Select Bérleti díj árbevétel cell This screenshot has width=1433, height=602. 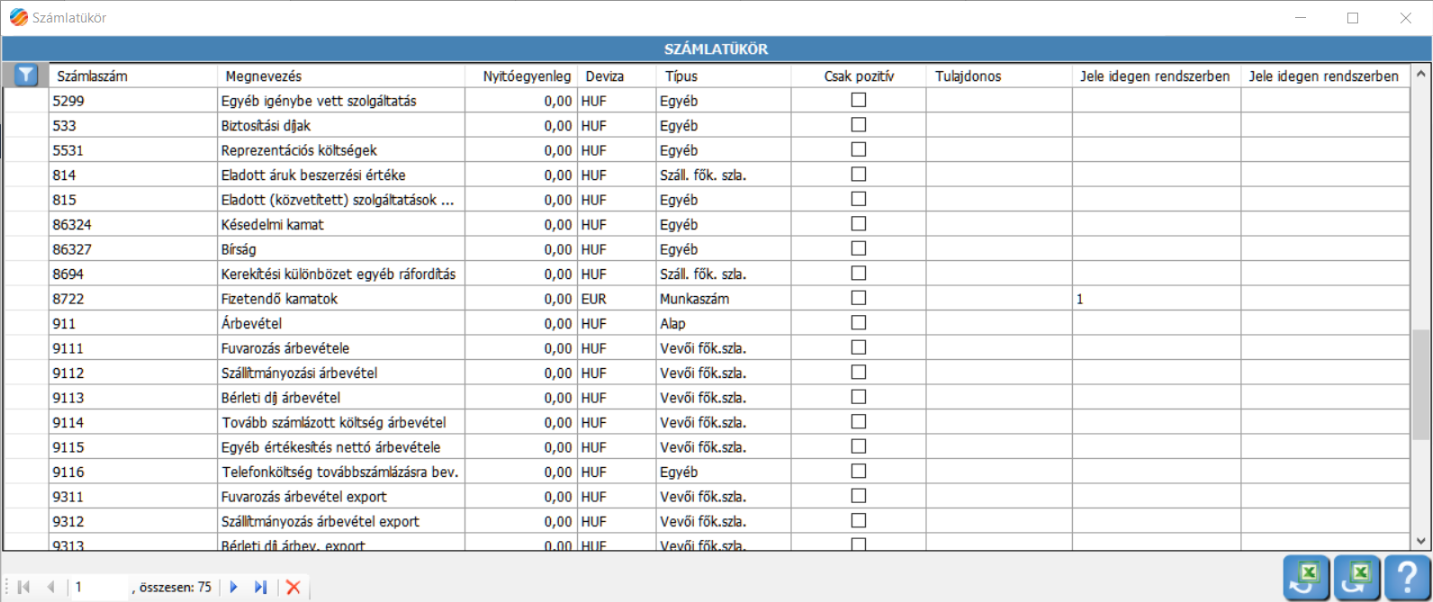341,397
